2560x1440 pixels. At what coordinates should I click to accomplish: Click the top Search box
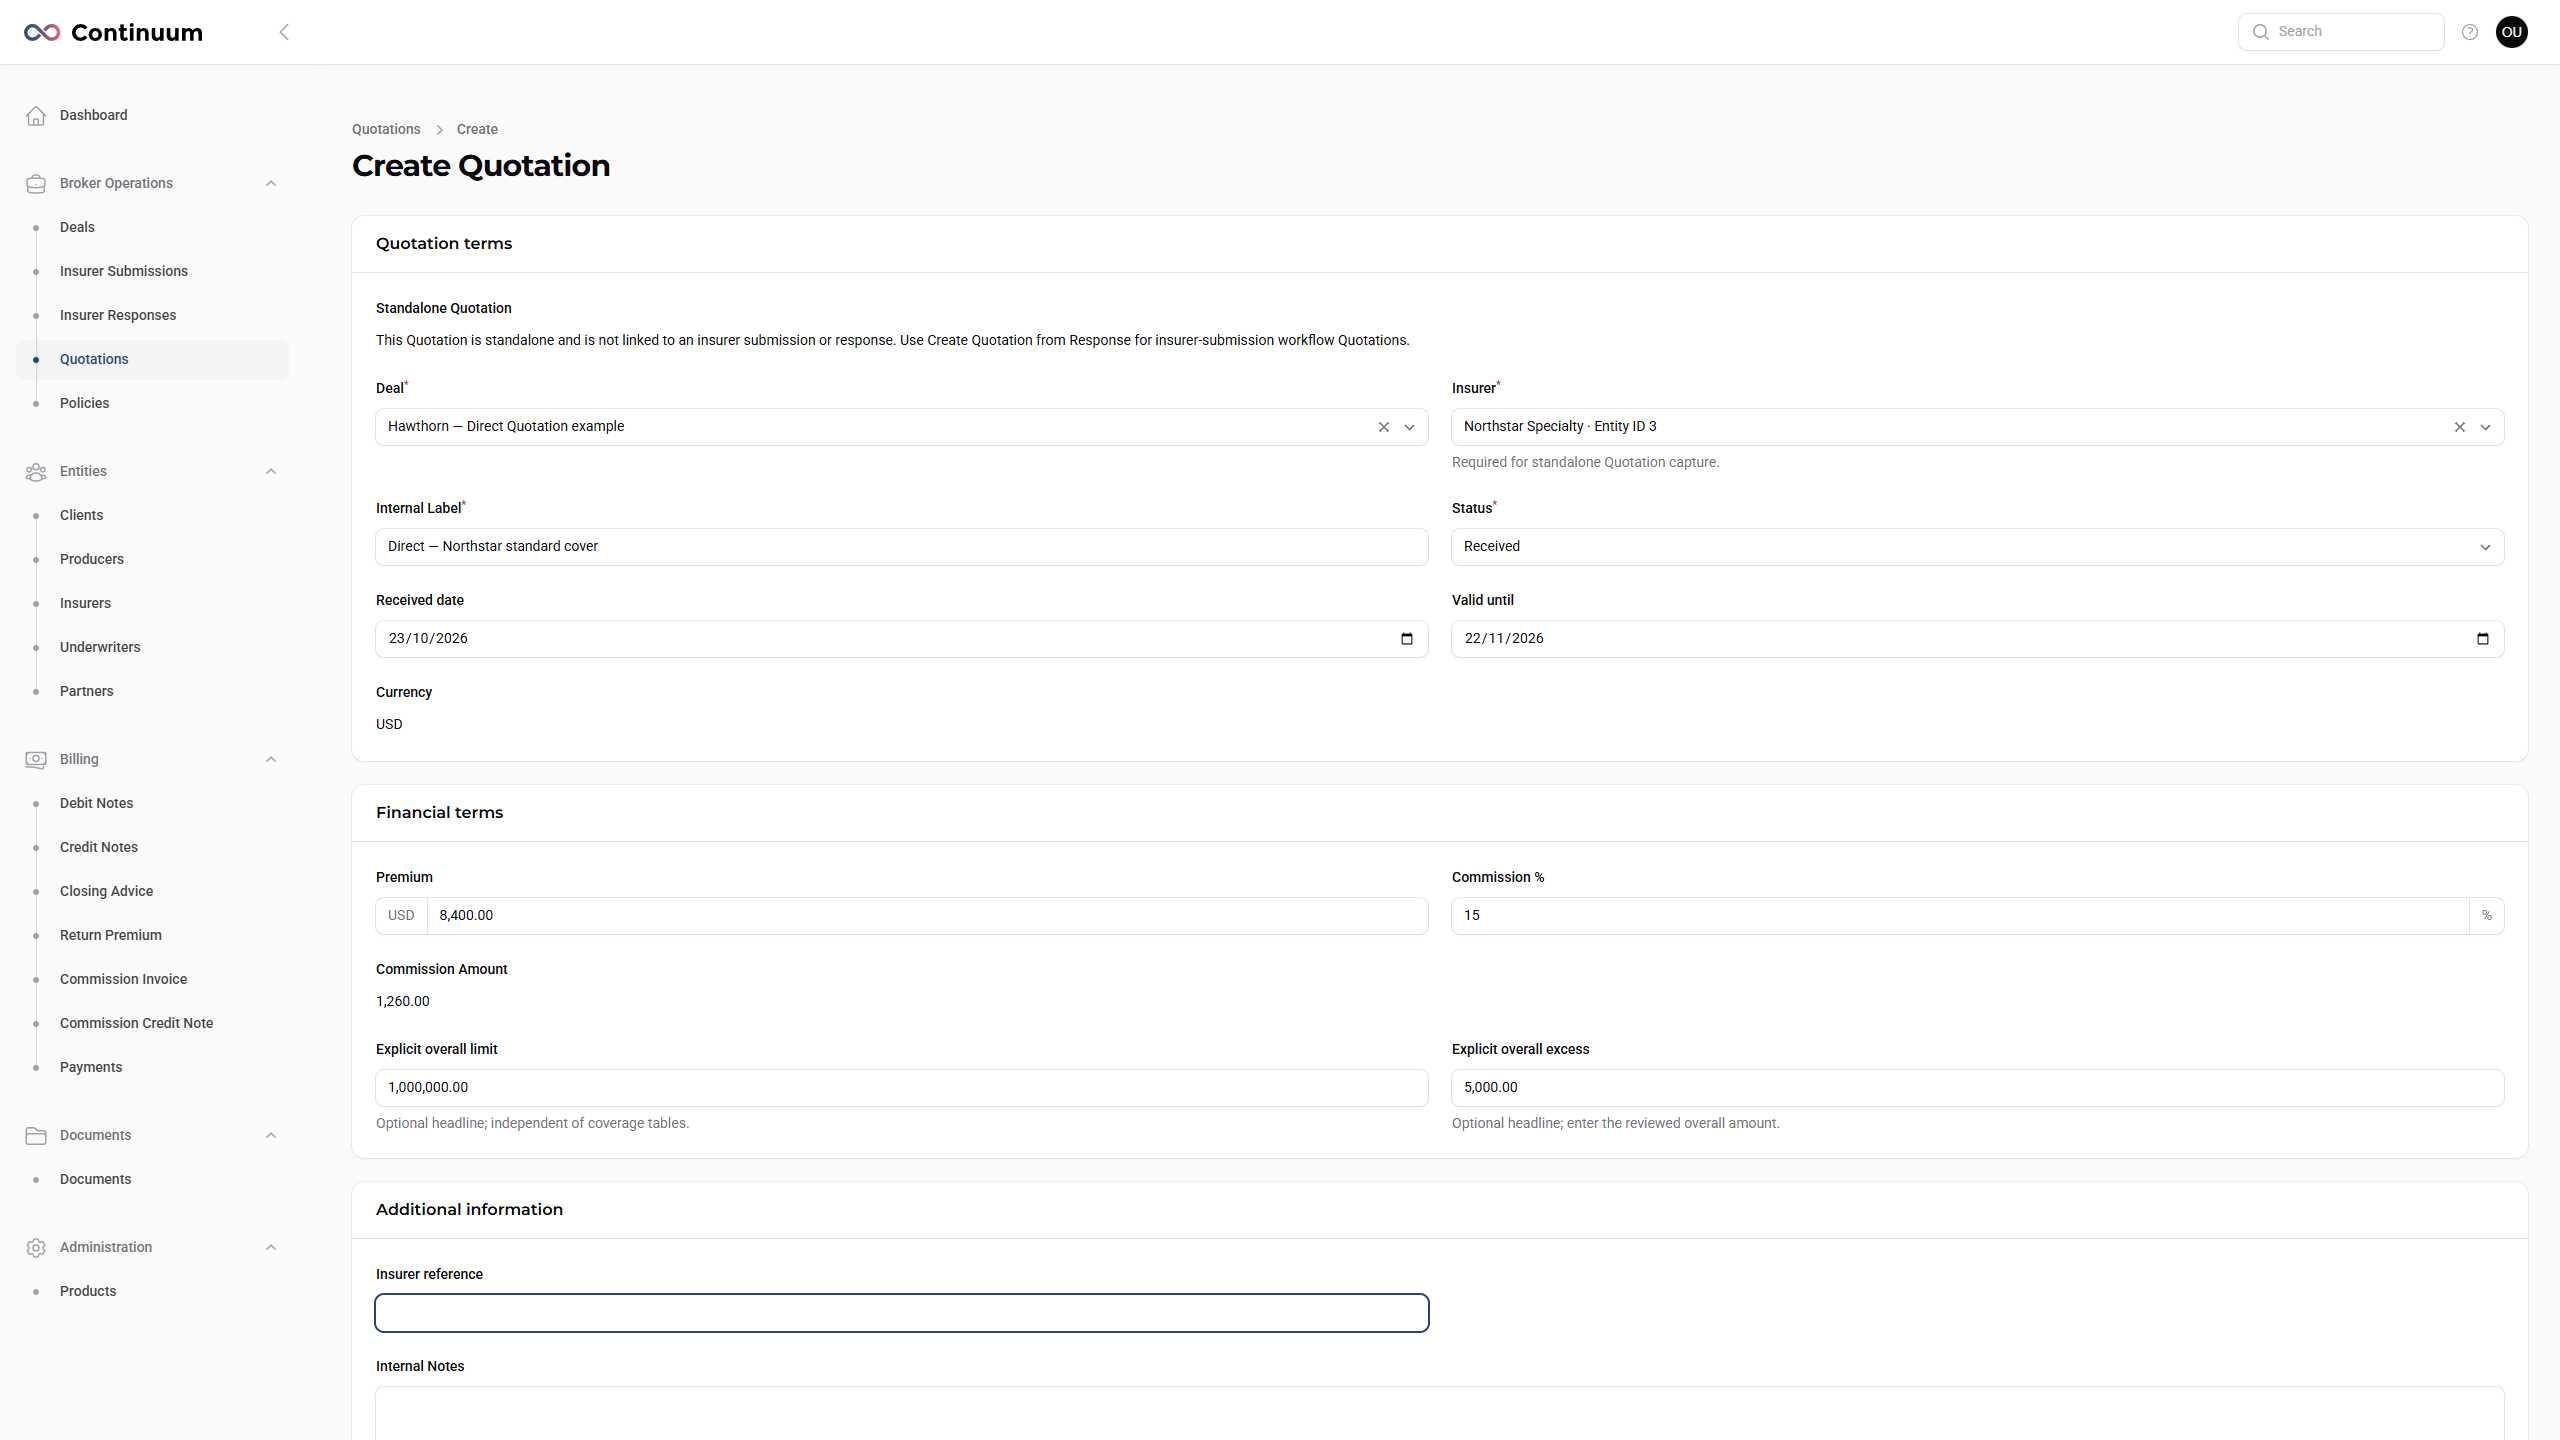(2341, 32)
